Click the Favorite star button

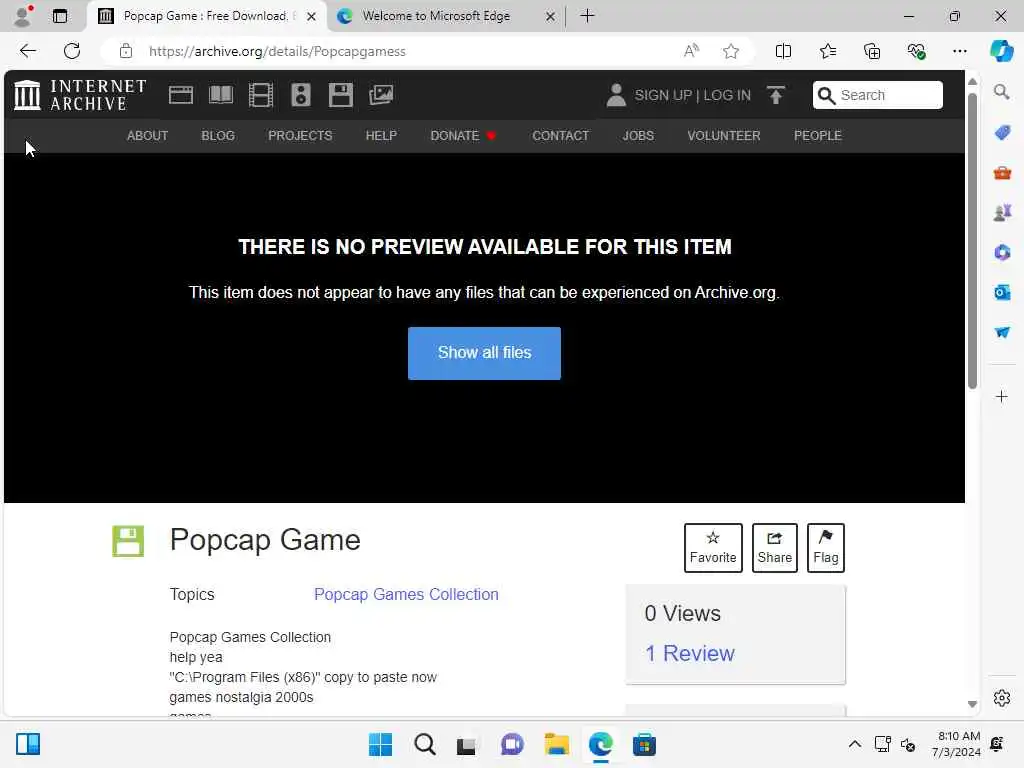click(x=713, y=548)
